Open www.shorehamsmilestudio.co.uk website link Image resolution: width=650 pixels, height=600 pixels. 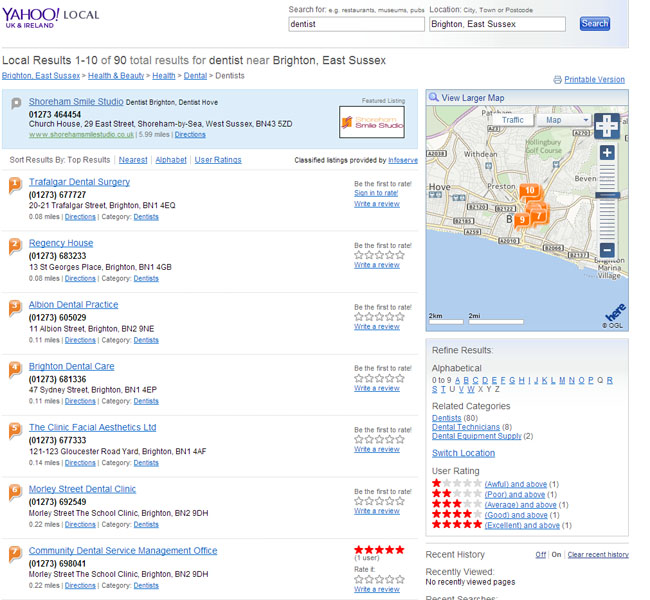pos(81,135)
